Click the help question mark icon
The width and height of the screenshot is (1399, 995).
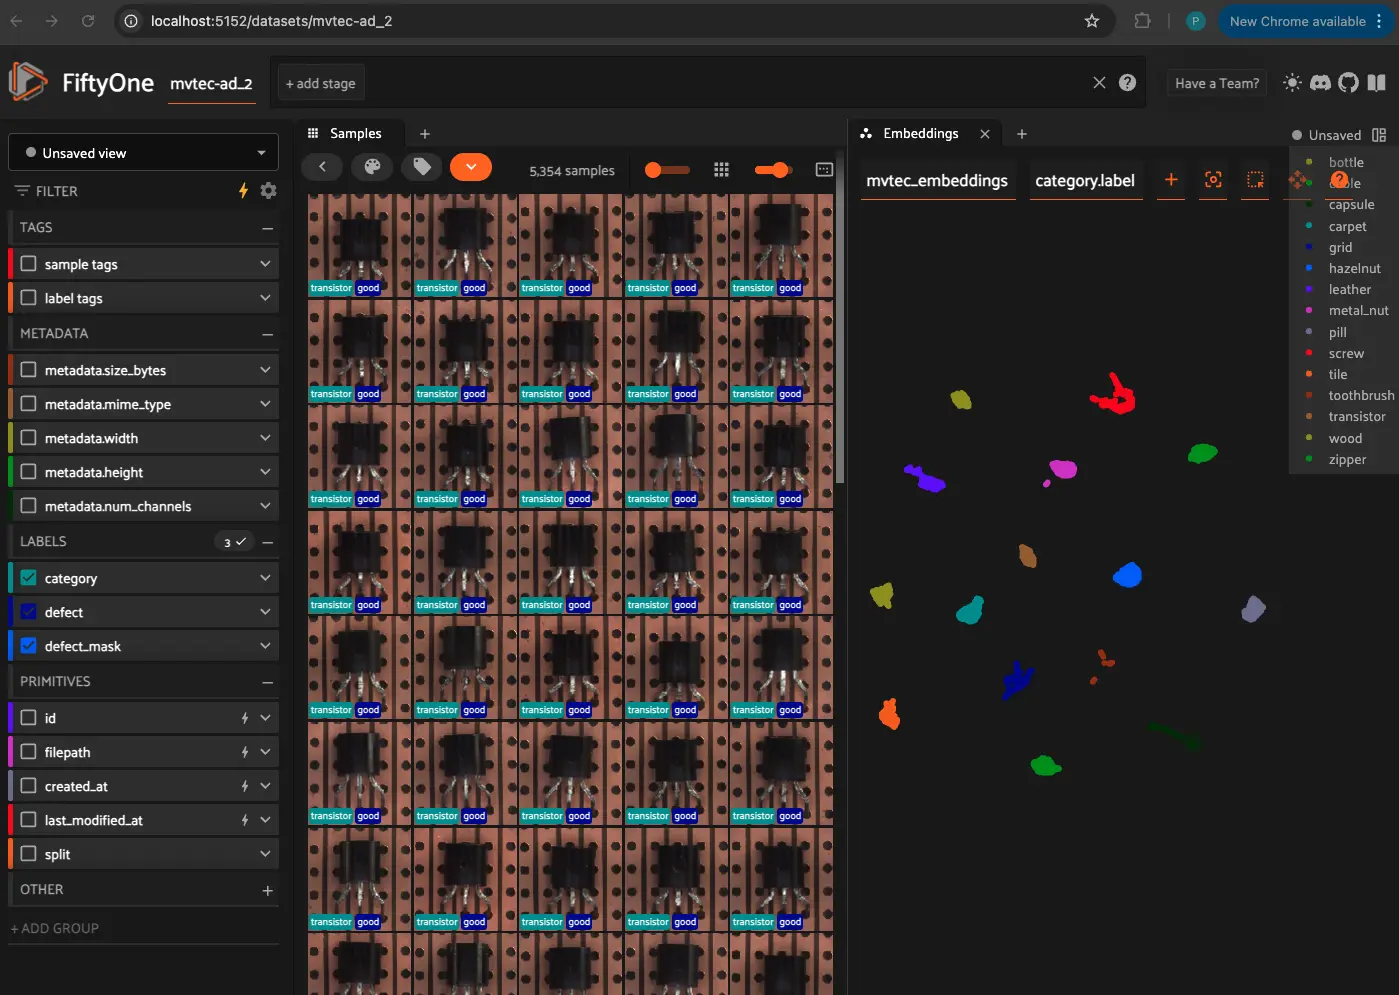point(1127,83)
